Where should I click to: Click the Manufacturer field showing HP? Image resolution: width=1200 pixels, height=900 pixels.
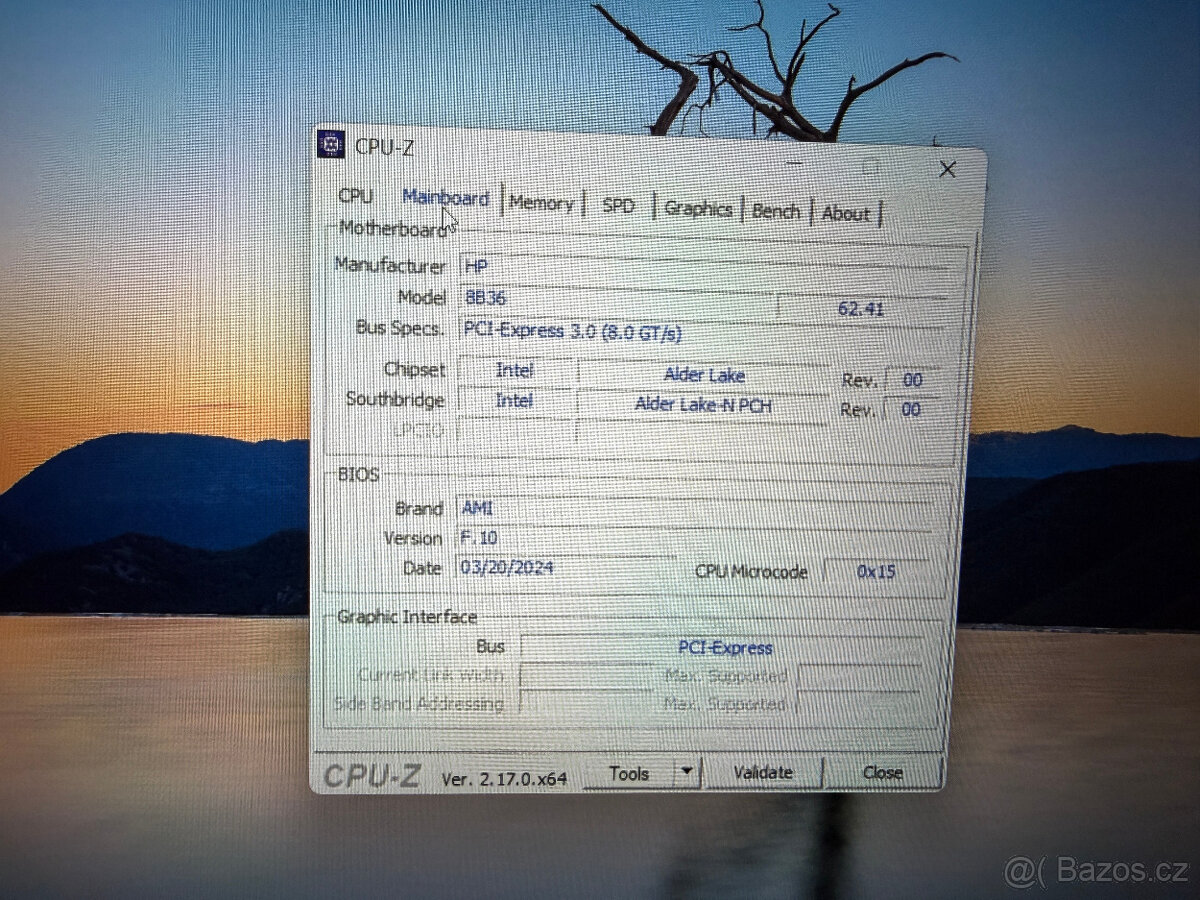[700, 267]
